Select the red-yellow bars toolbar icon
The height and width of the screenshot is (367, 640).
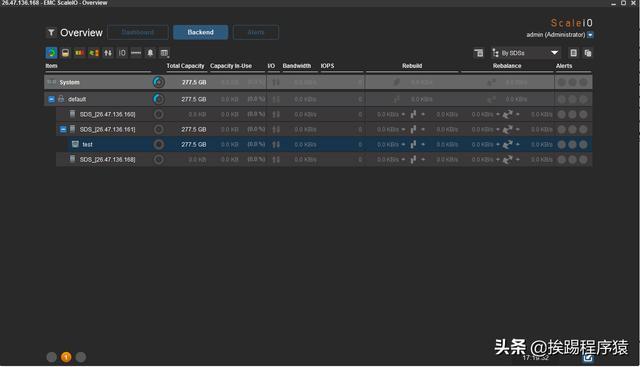[80, 53]
